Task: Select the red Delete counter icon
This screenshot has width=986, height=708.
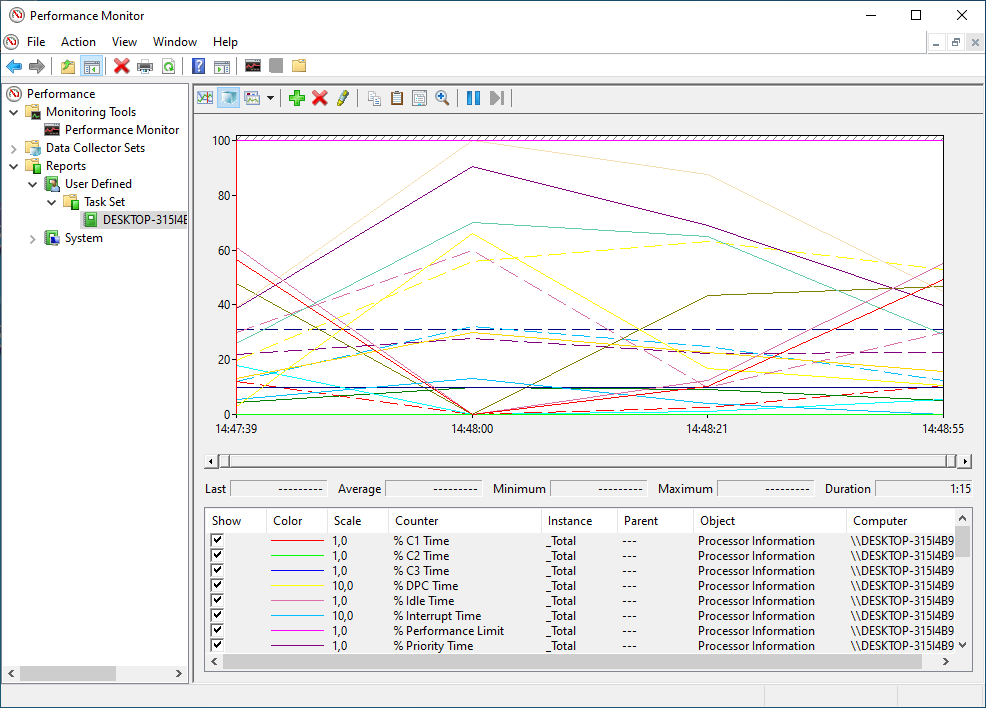Action: coord(320,97)
